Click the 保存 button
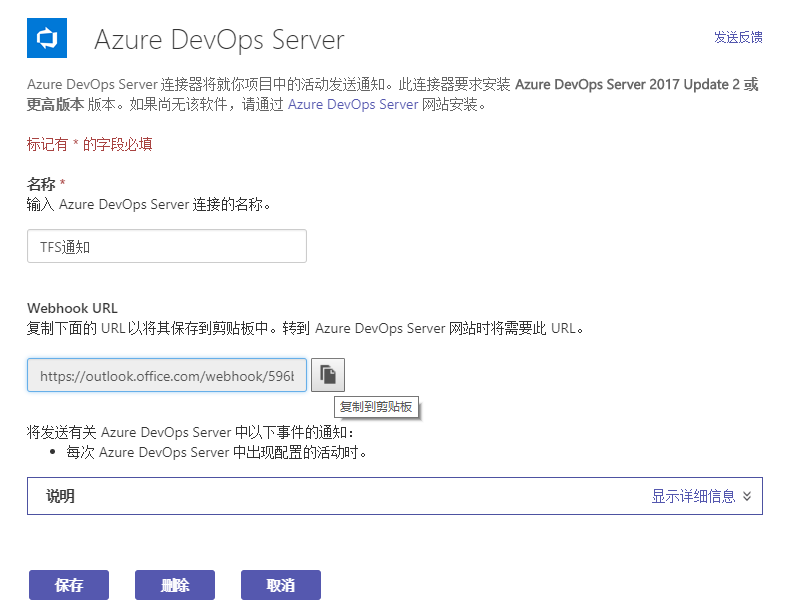The image size is (788, 615). pos(69,585)
